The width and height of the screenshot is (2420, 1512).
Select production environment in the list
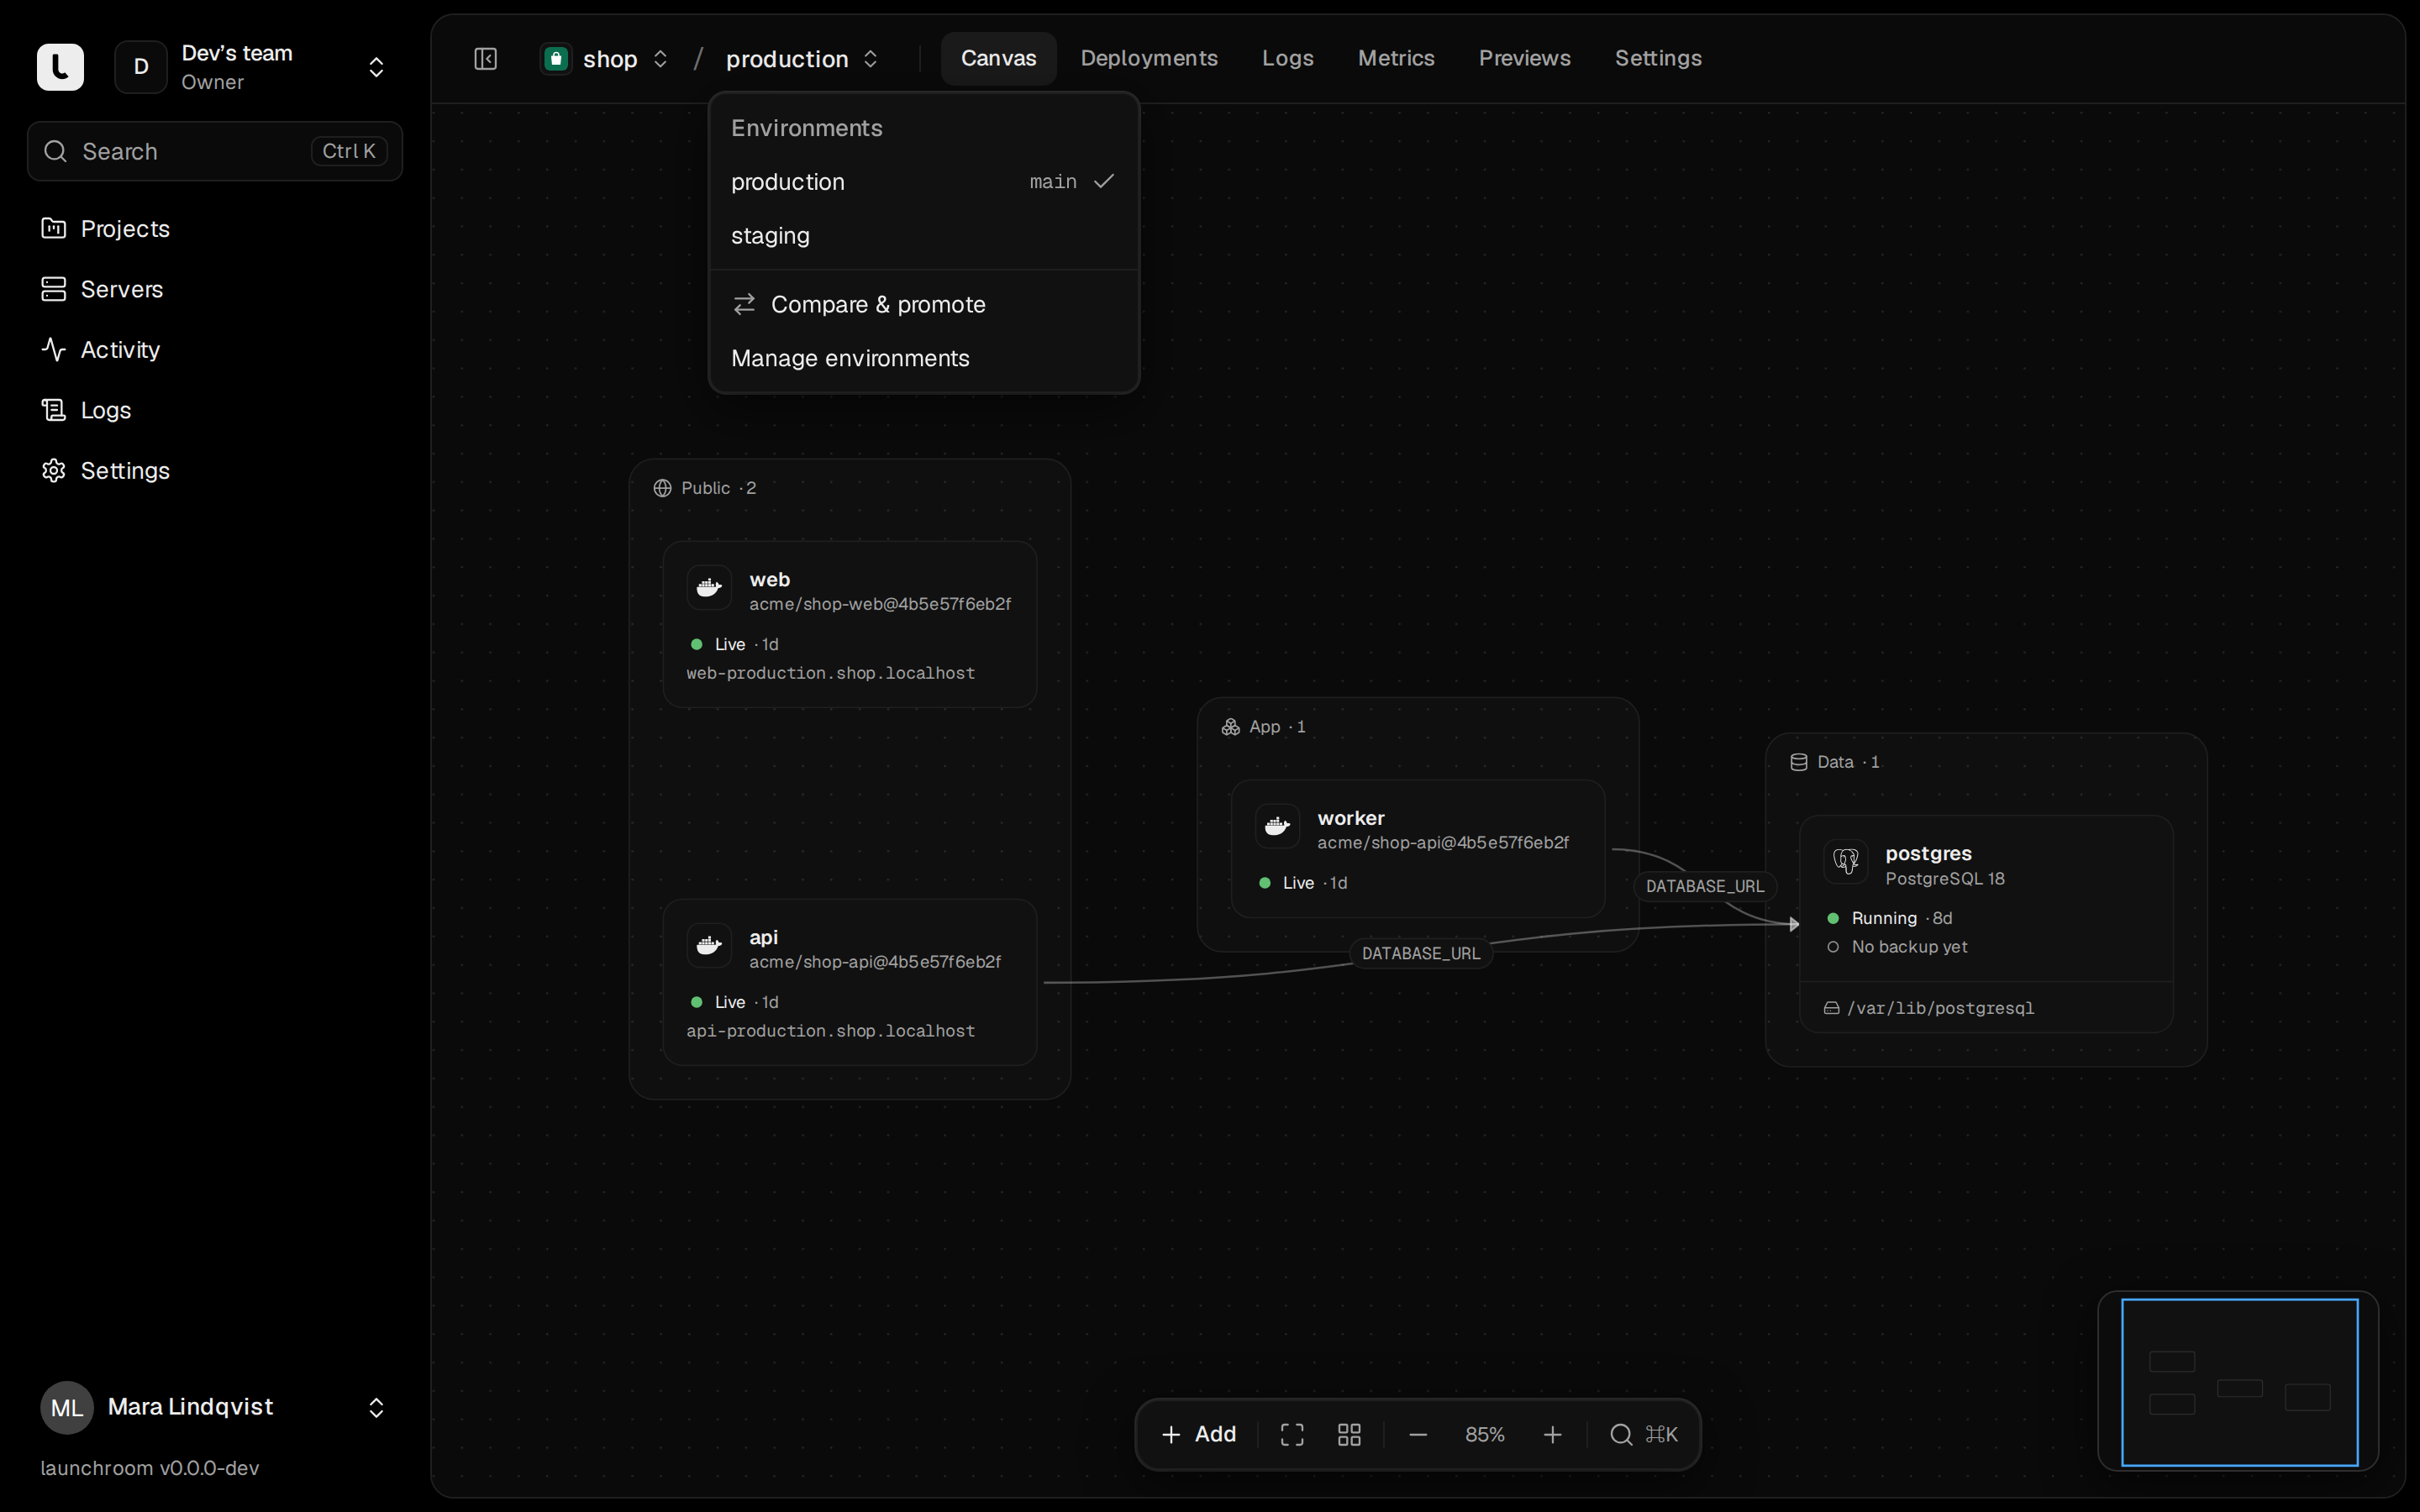tap(923, 182)
